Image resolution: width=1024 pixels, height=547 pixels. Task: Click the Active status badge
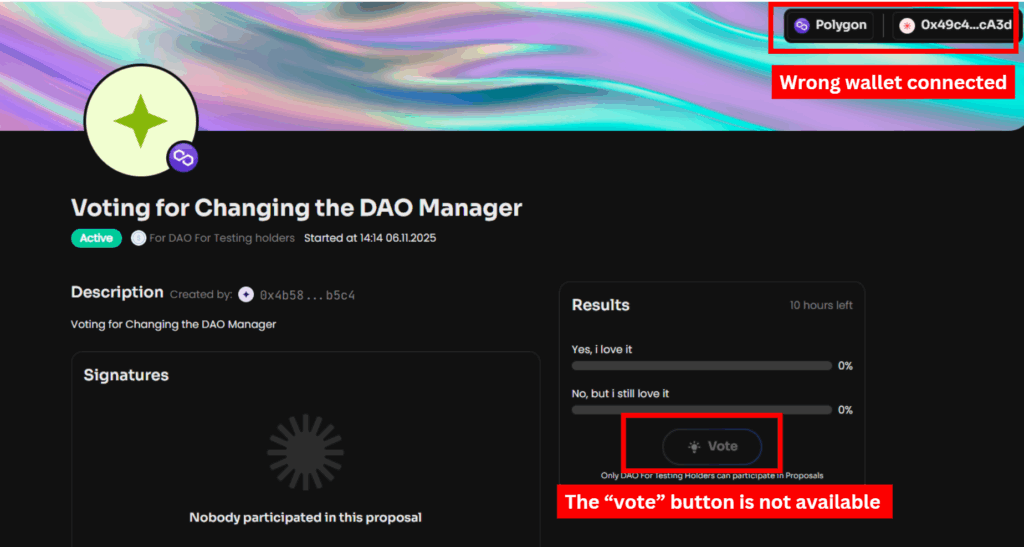(96, 238)
